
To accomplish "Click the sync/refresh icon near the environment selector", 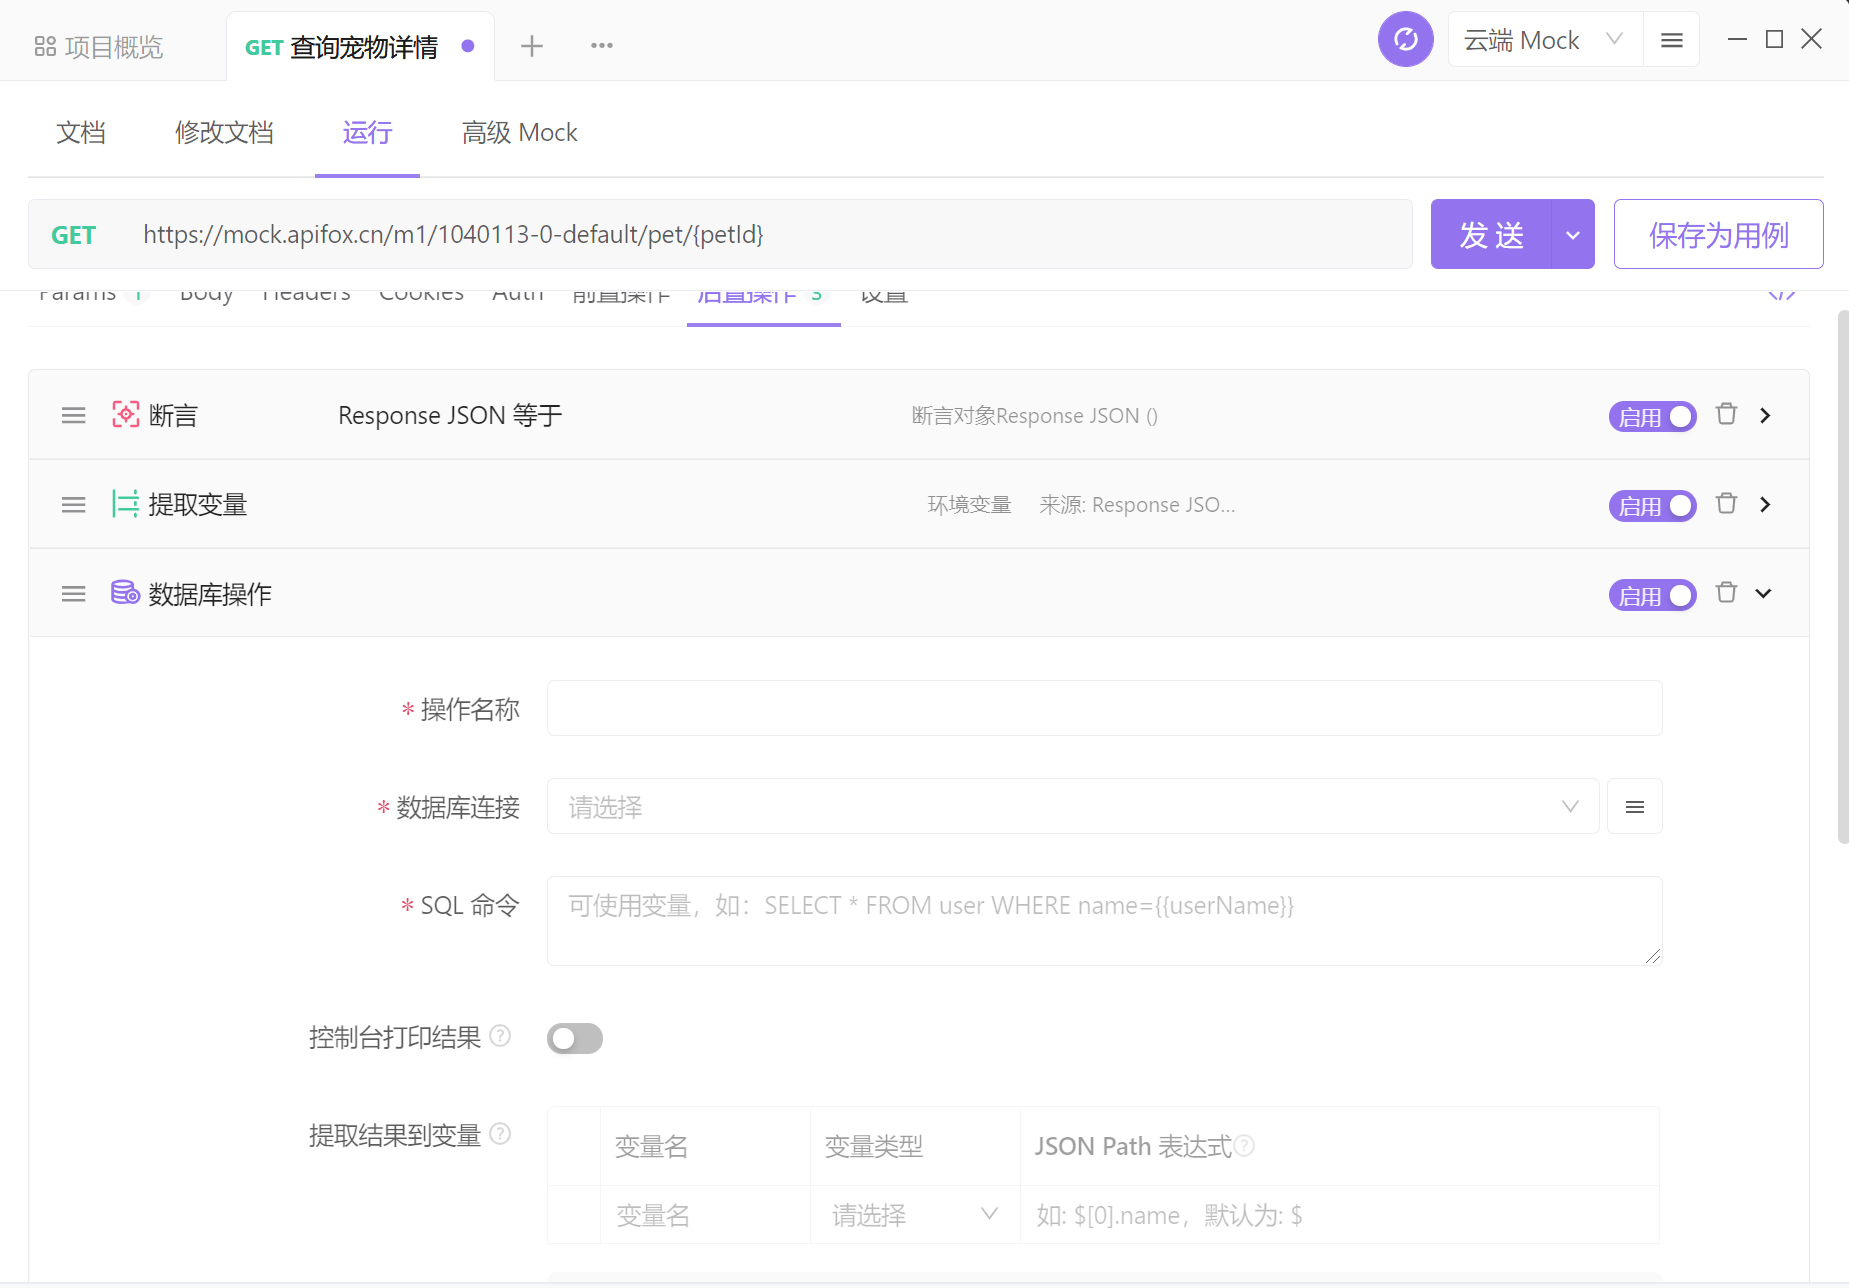I will (x=1406, y=38).
